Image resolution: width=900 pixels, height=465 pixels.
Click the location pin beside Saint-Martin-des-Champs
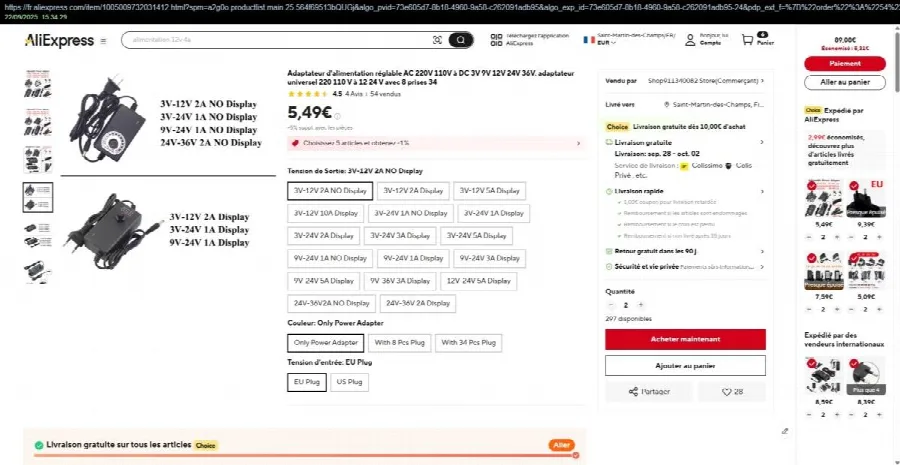click(666, 104)
